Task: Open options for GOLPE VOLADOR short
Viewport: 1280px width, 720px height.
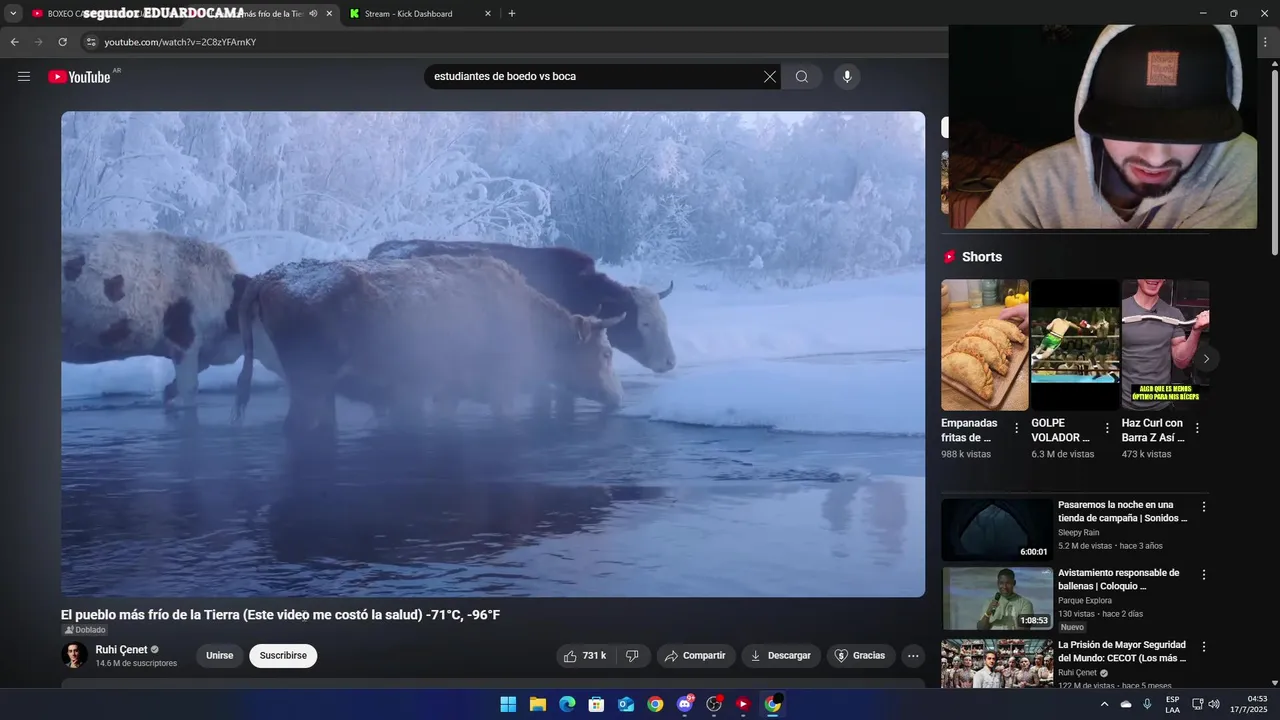Action: (x=1107, y=428)
